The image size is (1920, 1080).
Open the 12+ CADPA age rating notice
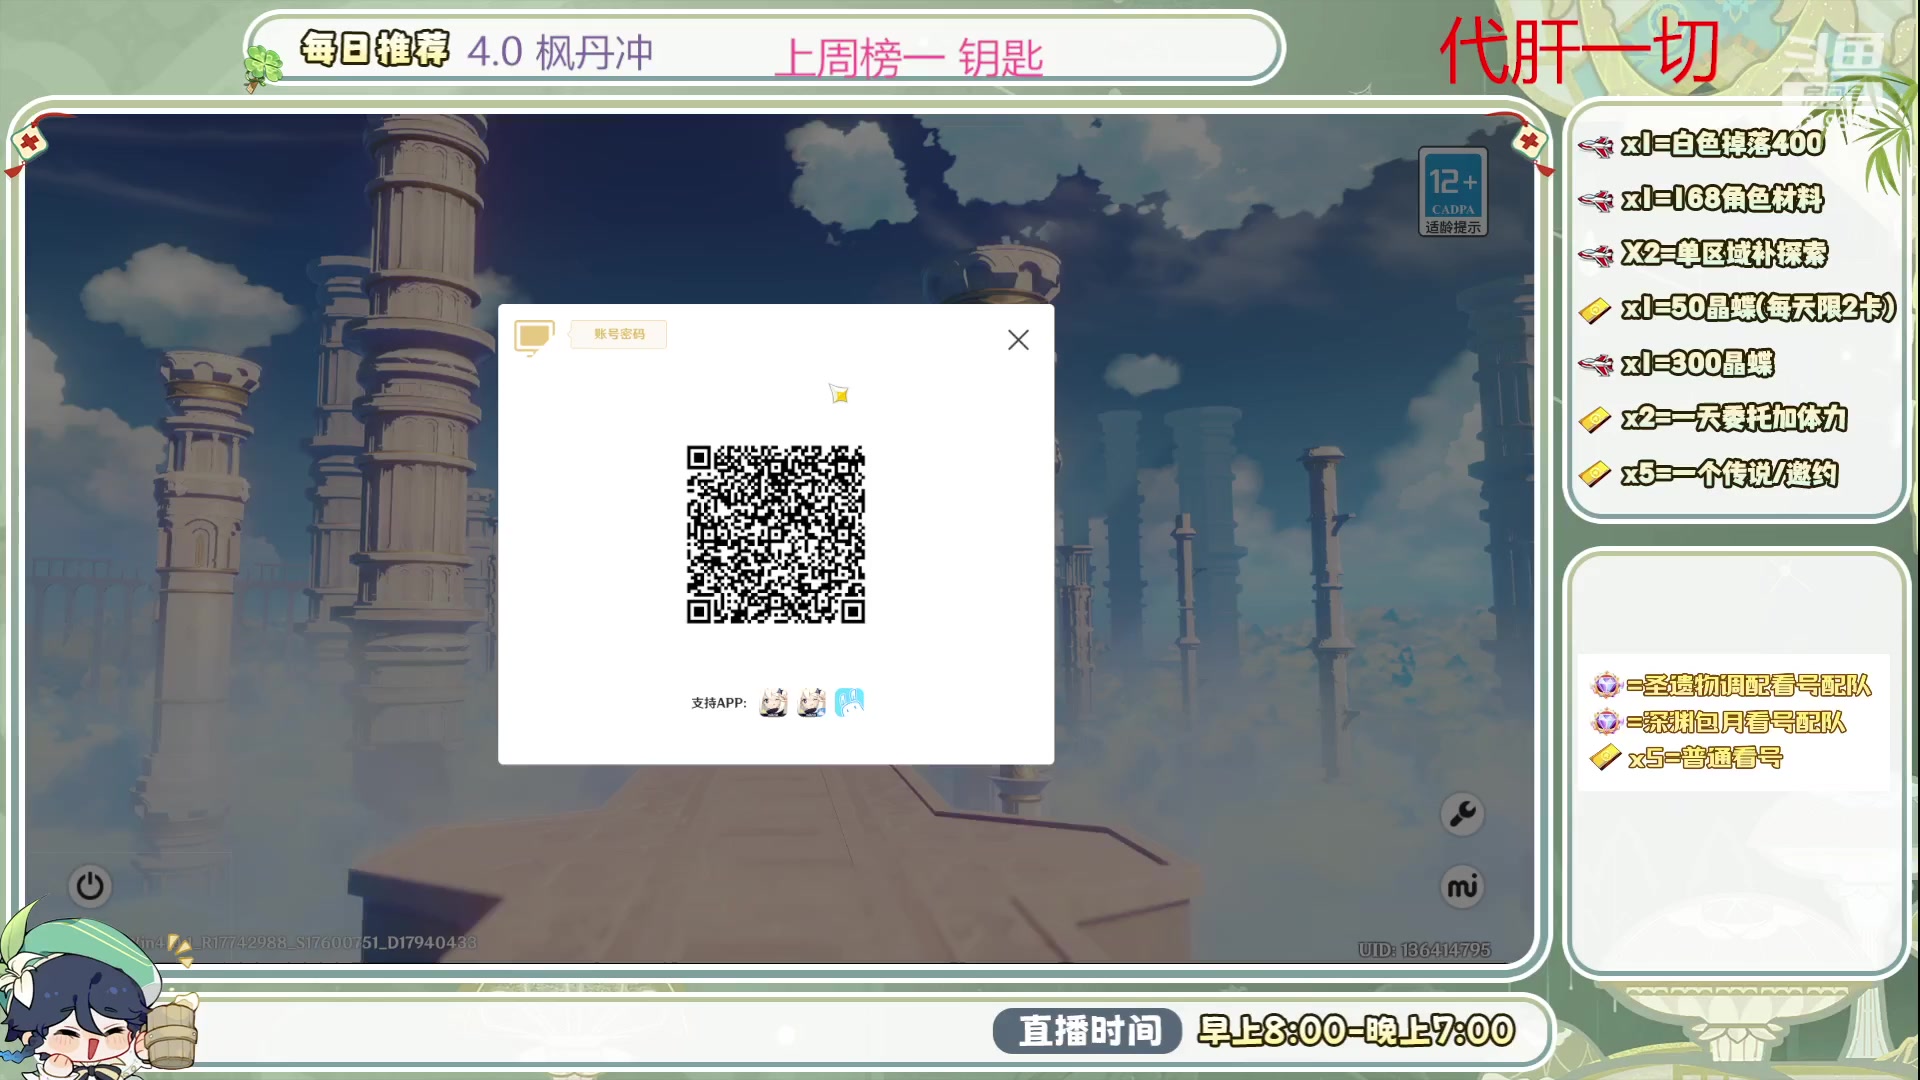1452,192
